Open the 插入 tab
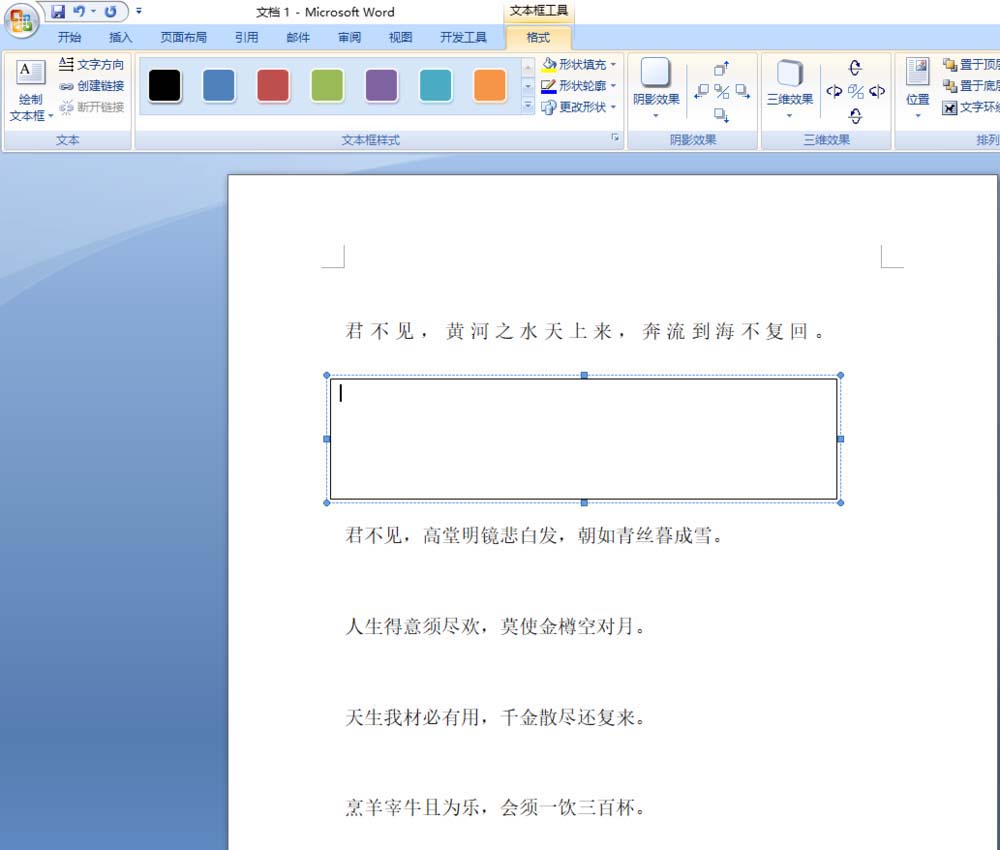This screenshot has width=1000, height=850. 121,38
